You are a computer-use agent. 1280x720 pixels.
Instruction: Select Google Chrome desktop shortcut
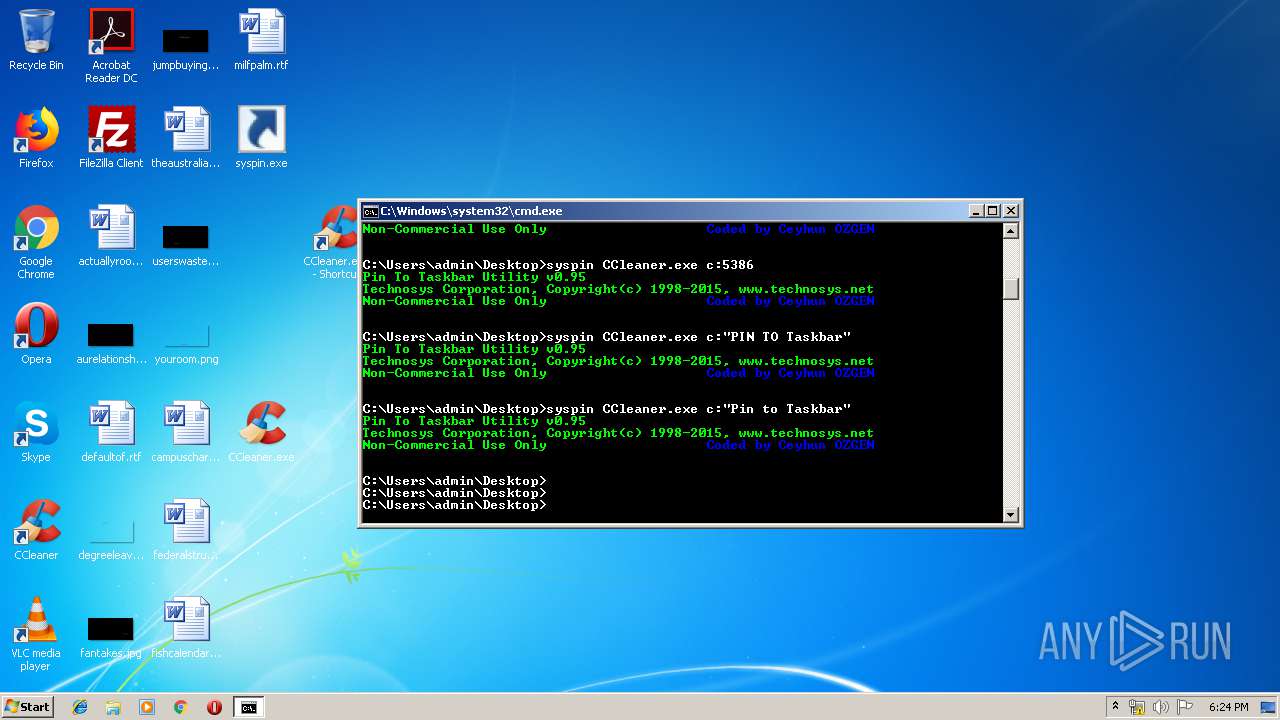(x=36, y=242)
